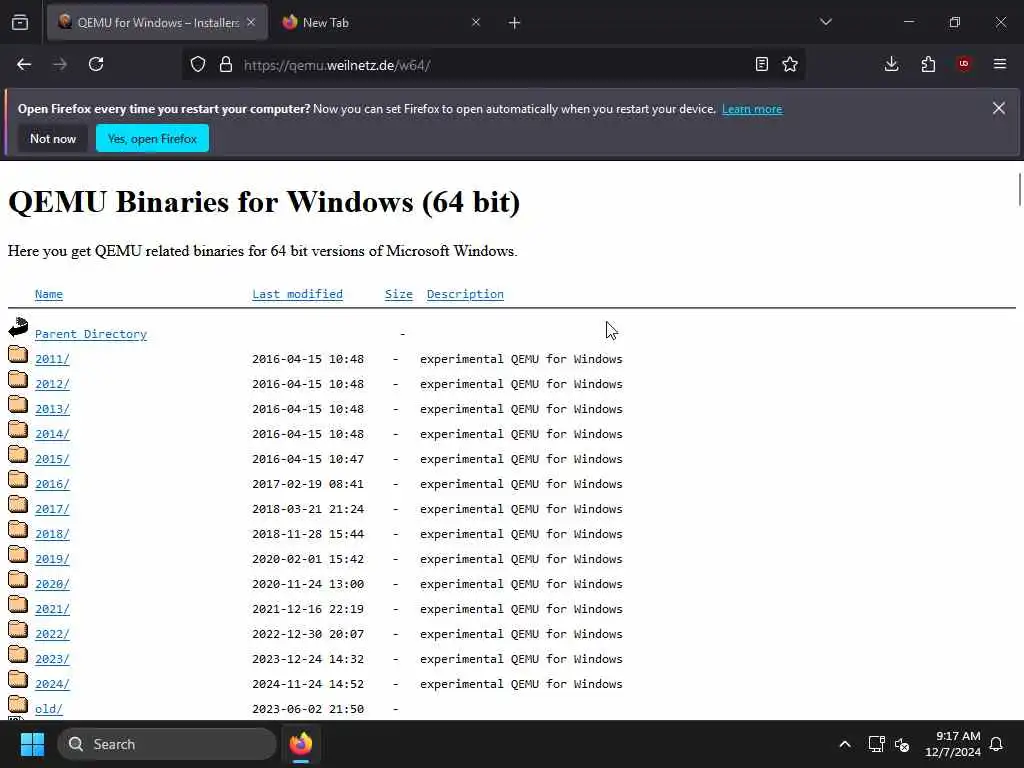Open the 2021/ folder link
This screenshot has width=1024, height=768.
[x=52, y=609]
